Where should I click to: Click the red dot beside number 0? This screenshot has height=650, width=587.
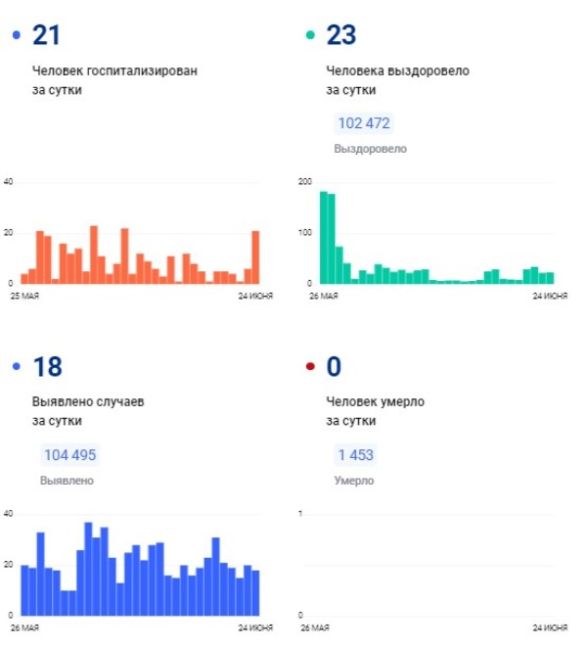(310, 366)
